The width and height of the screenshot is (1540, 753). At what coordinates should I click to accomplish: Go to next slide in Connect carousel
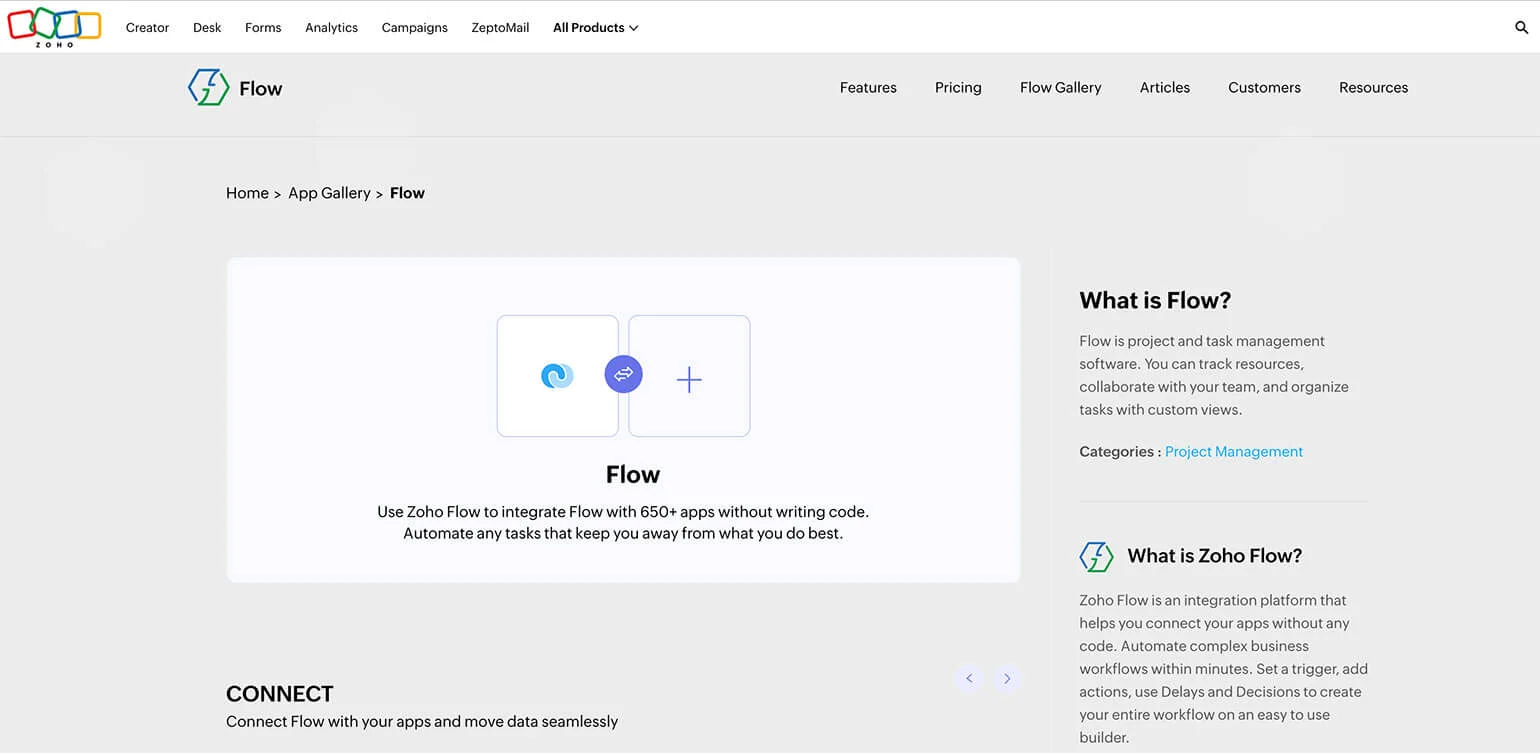(x=1007, y=679)
